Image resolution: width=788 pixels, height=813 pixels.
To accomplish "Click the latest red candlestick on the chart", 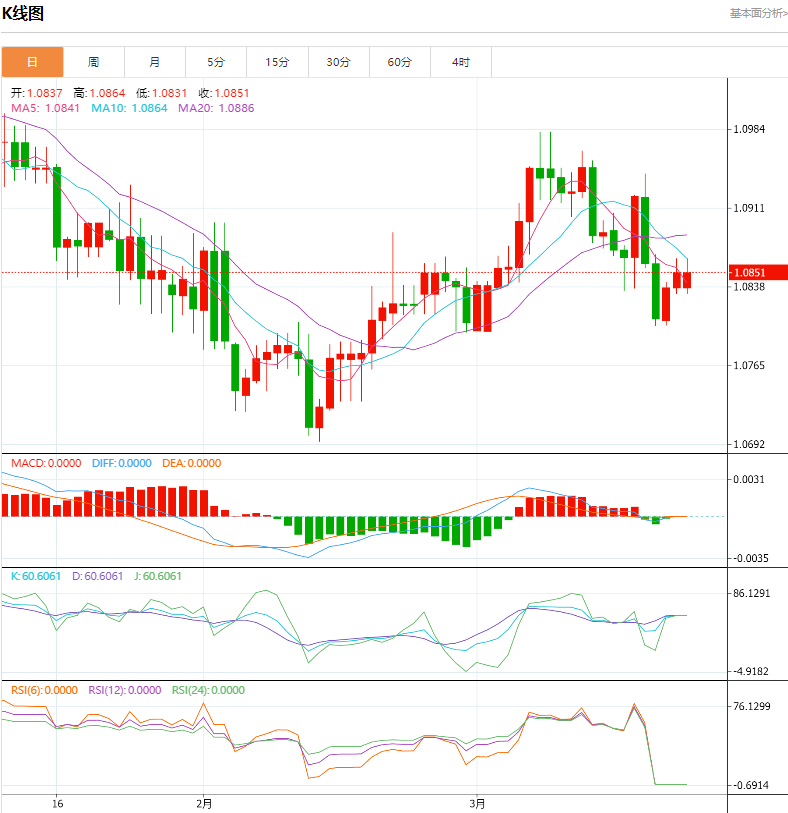I will point(687,280).
